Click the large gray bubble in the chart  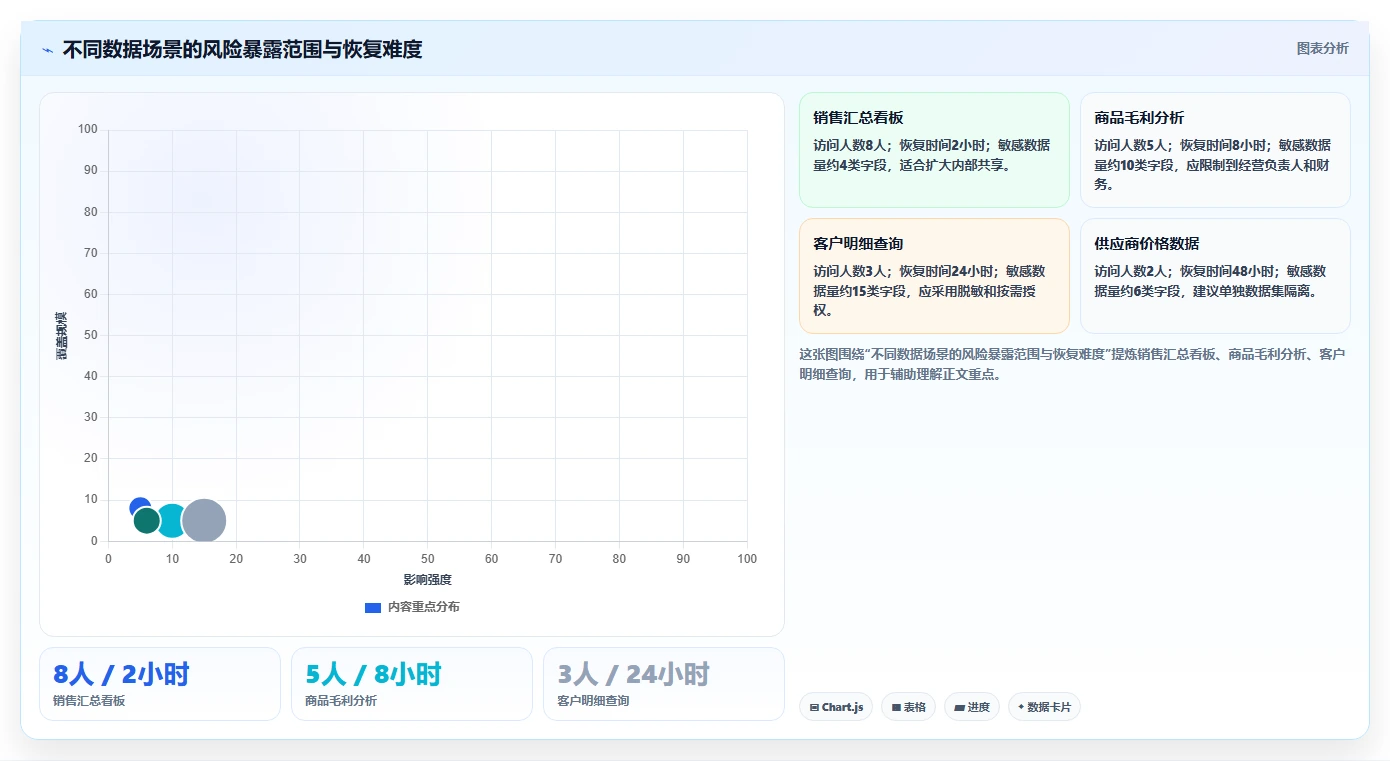204,521
